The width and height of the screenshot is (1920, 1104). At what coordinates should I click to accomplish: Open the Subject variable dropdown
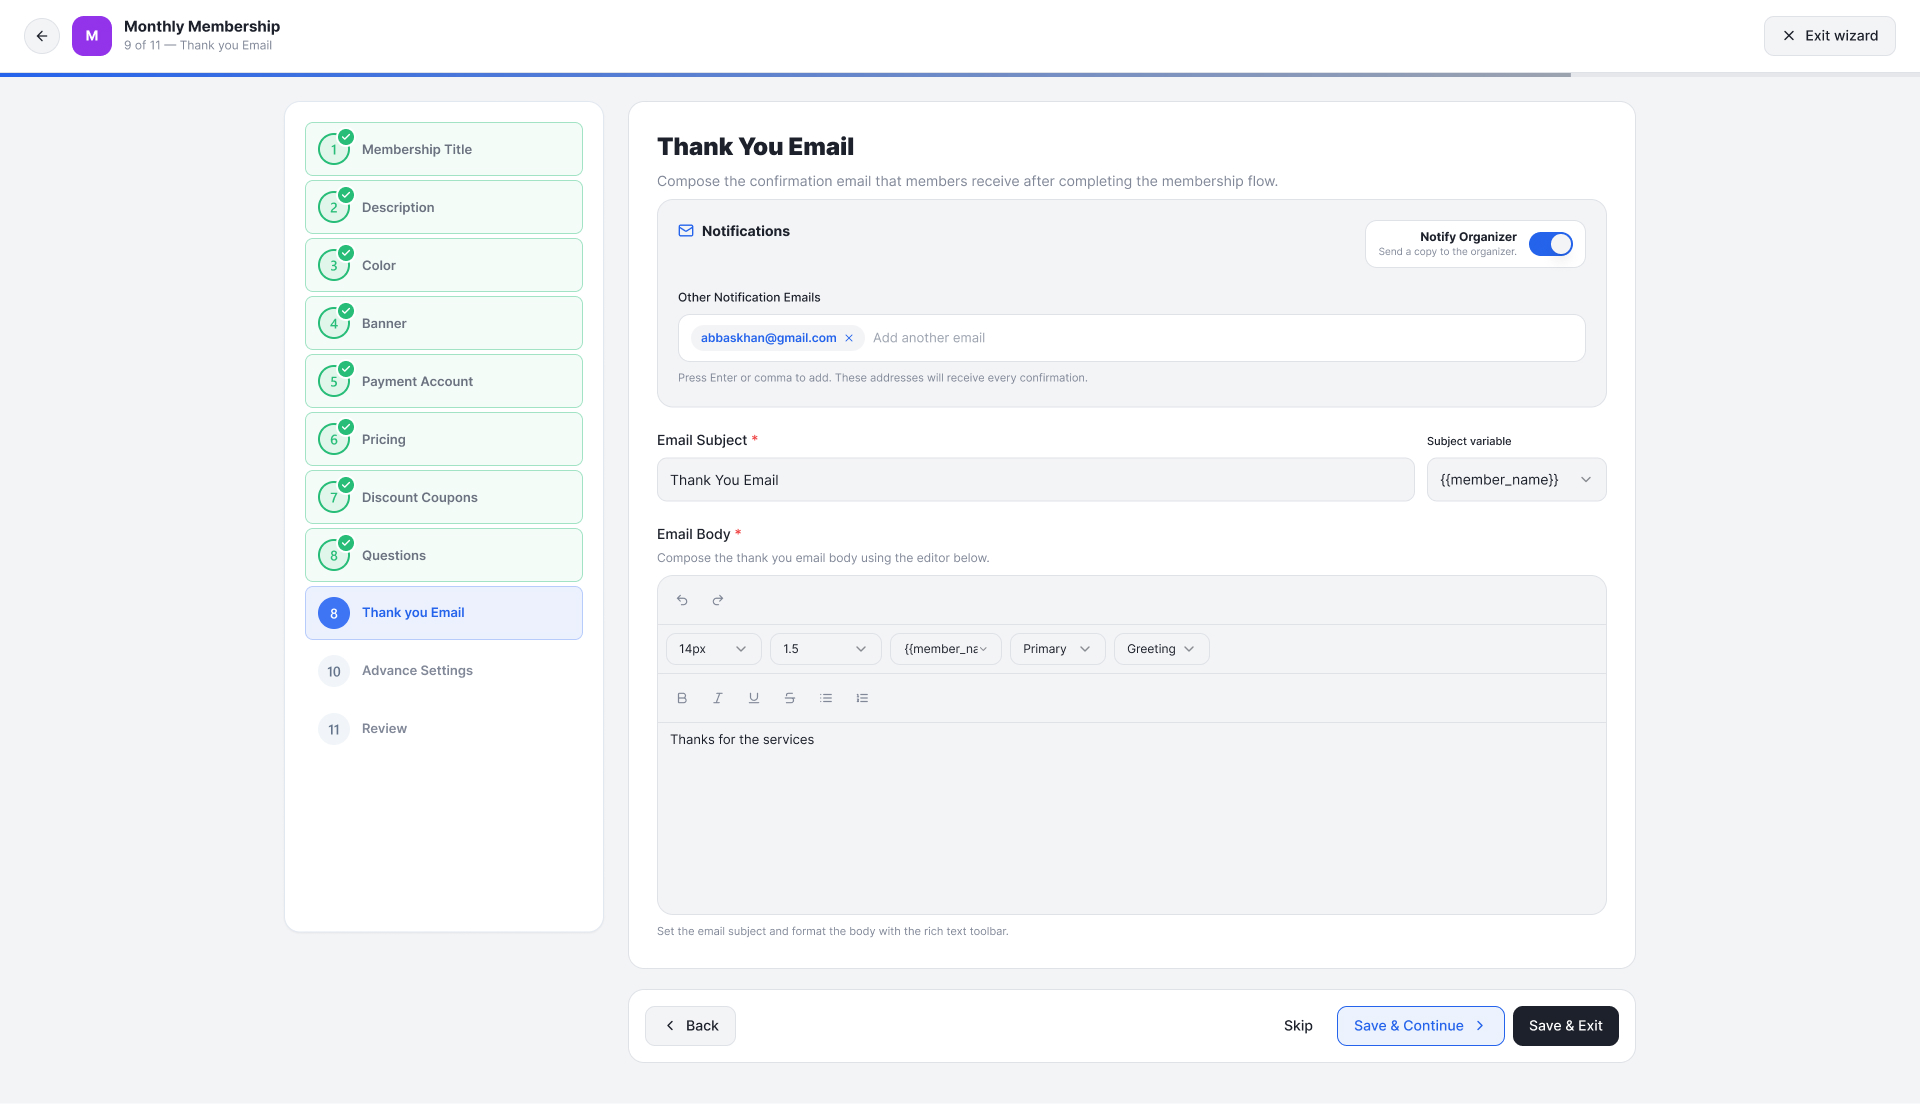[x=1516, y=480]
